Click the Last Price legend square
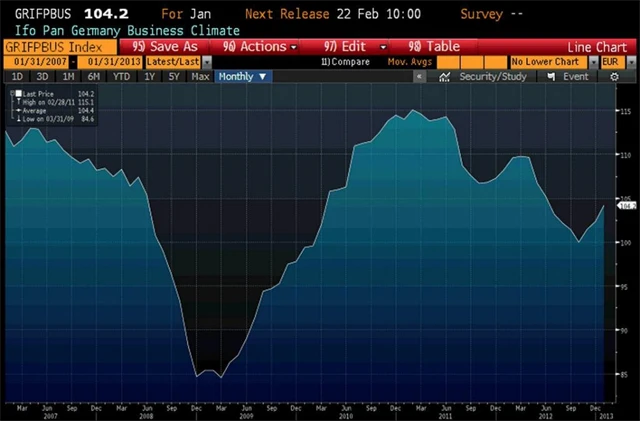 (x=15, y=95)
